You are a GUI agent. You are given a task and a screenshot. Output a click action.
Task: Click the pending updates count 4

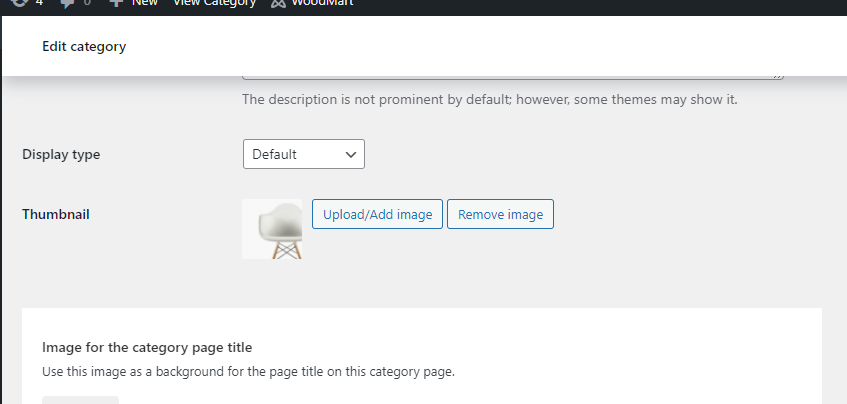pyautogui.click(x=39, y=3)
